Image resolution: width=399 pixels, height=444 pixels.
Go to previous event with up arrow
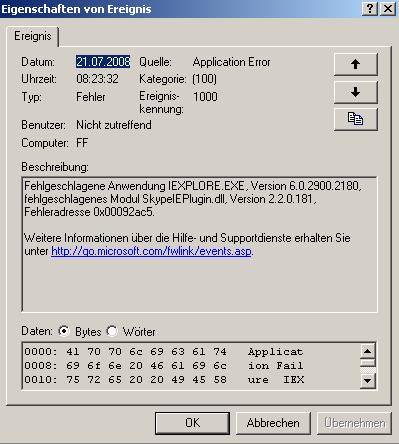click(356, 64)
